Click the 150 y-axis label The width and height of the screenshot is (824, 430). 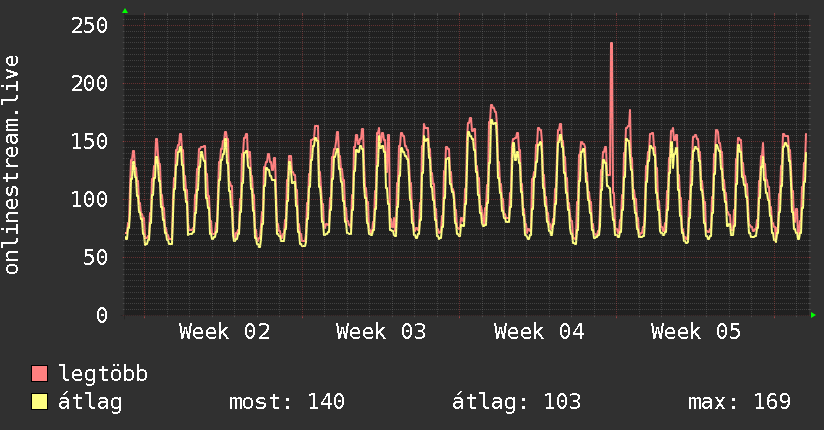click(88, 141)
